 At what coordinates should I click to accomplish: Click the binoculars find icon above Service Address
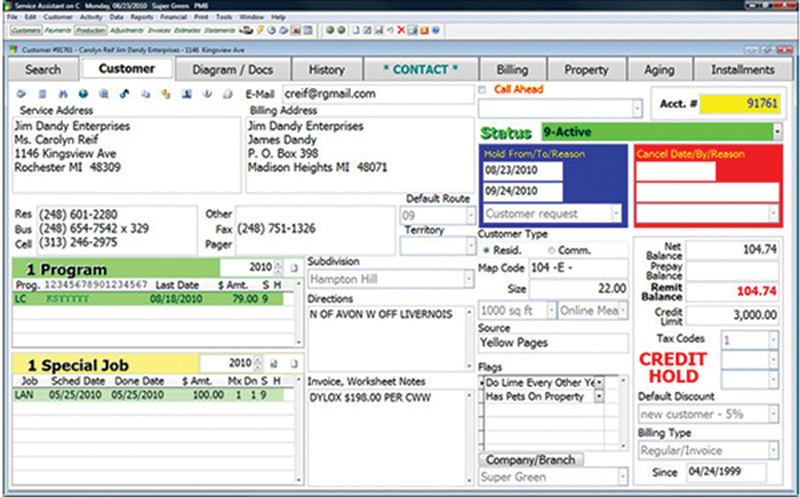pos(62,94)
